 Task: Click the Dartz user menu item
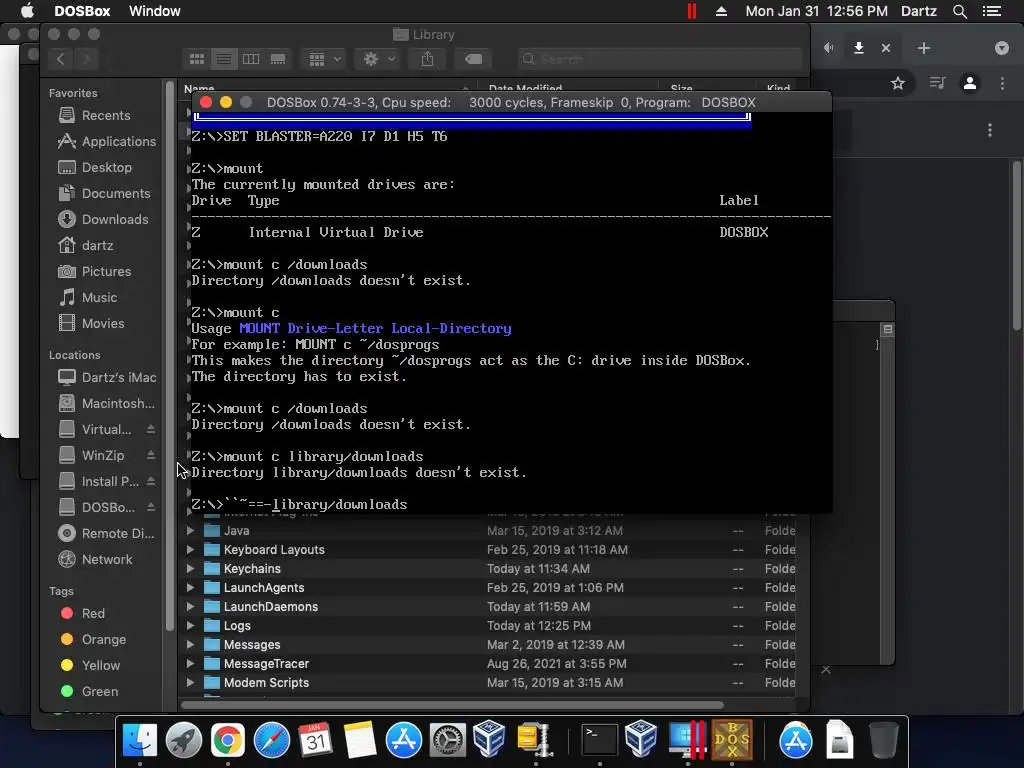coord(919,11)
